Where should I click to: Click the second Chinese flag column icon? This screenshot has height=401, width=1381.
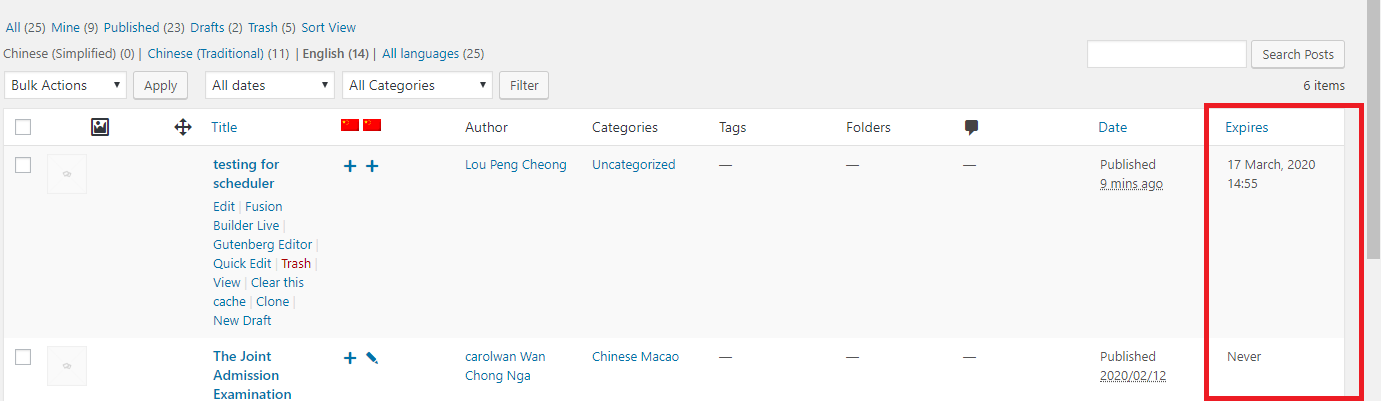click(x=372, y=125)
